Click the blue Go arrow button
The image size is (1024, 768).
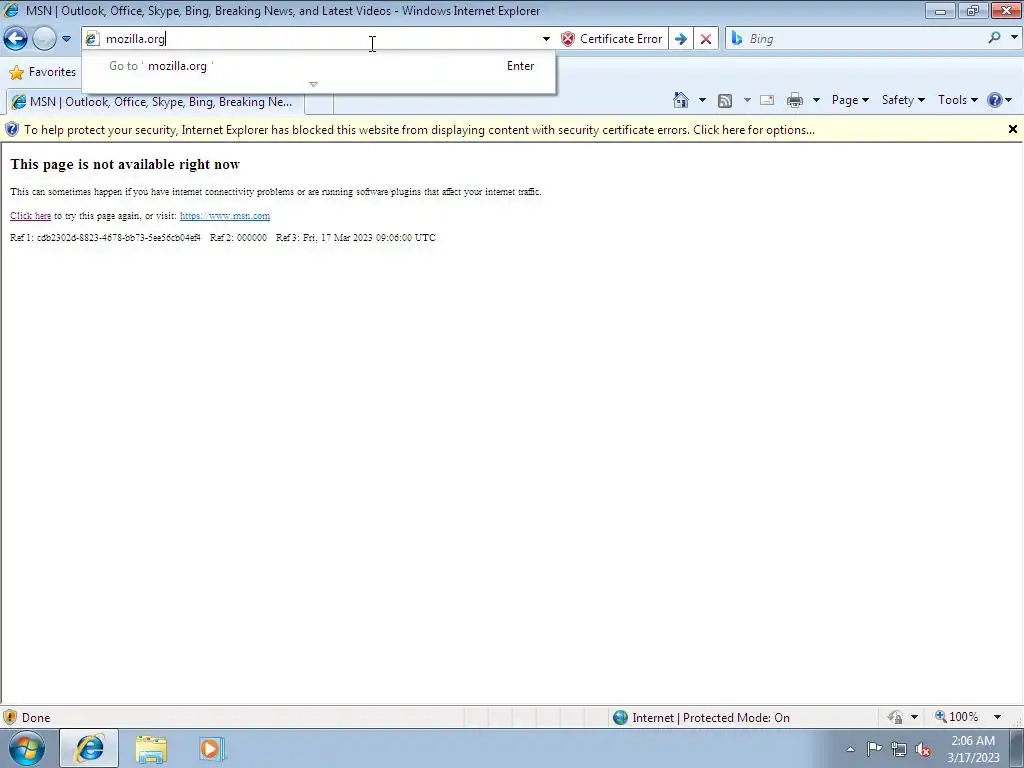[x=680, y=39]
